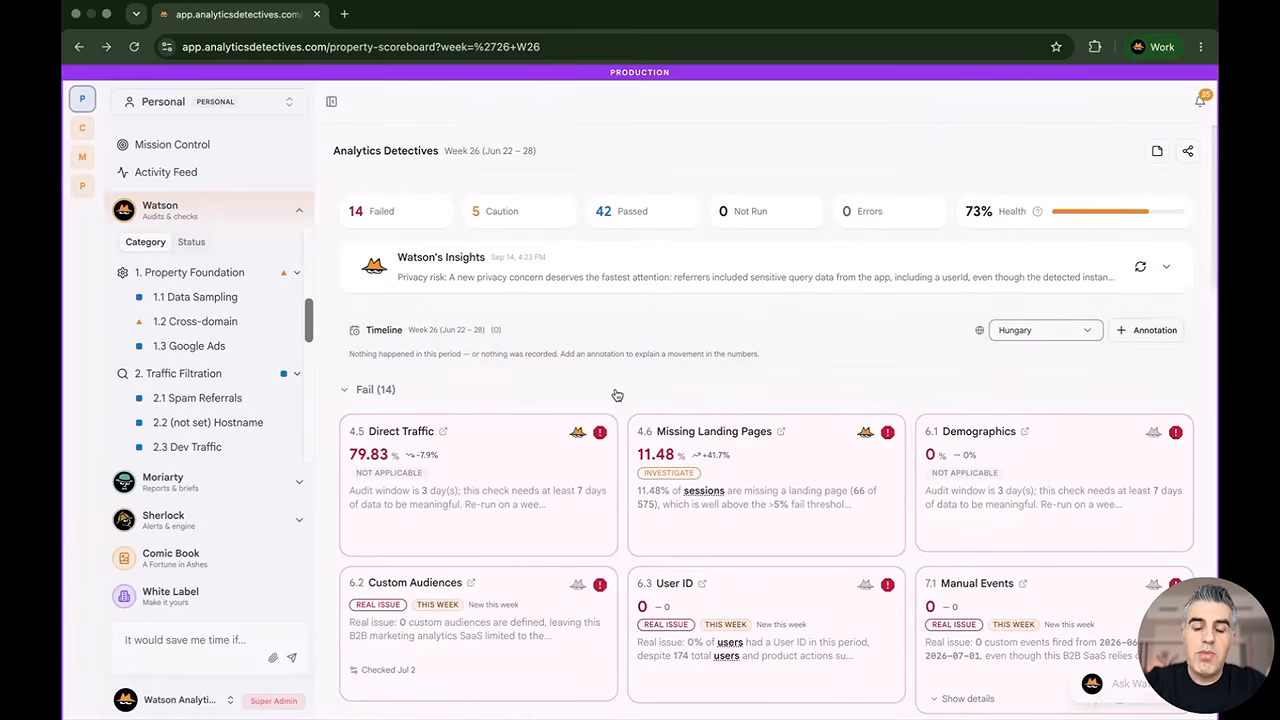This screenshot has width=1280, height=720.
Task: Open the Personal workspace selector
Action: 209,101
